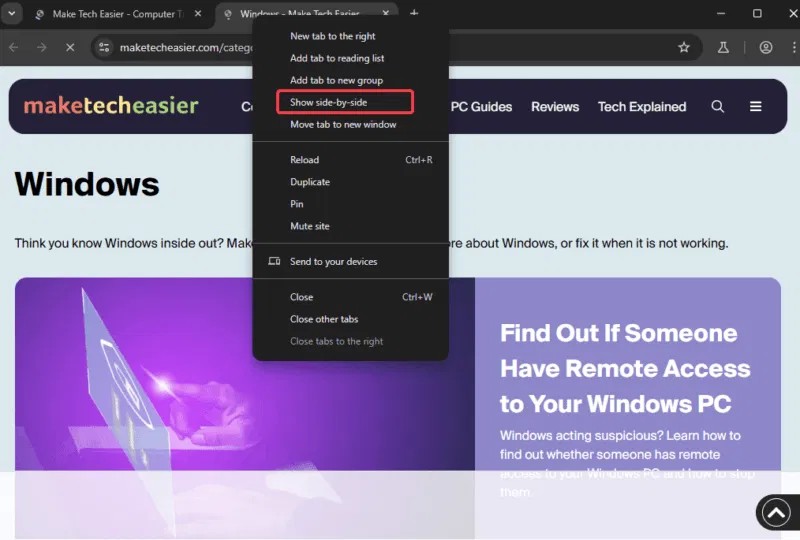The width and height of the screenshot is (800, 540).
Task: Bookmark this page with the star icon
Action: [684, 47]
